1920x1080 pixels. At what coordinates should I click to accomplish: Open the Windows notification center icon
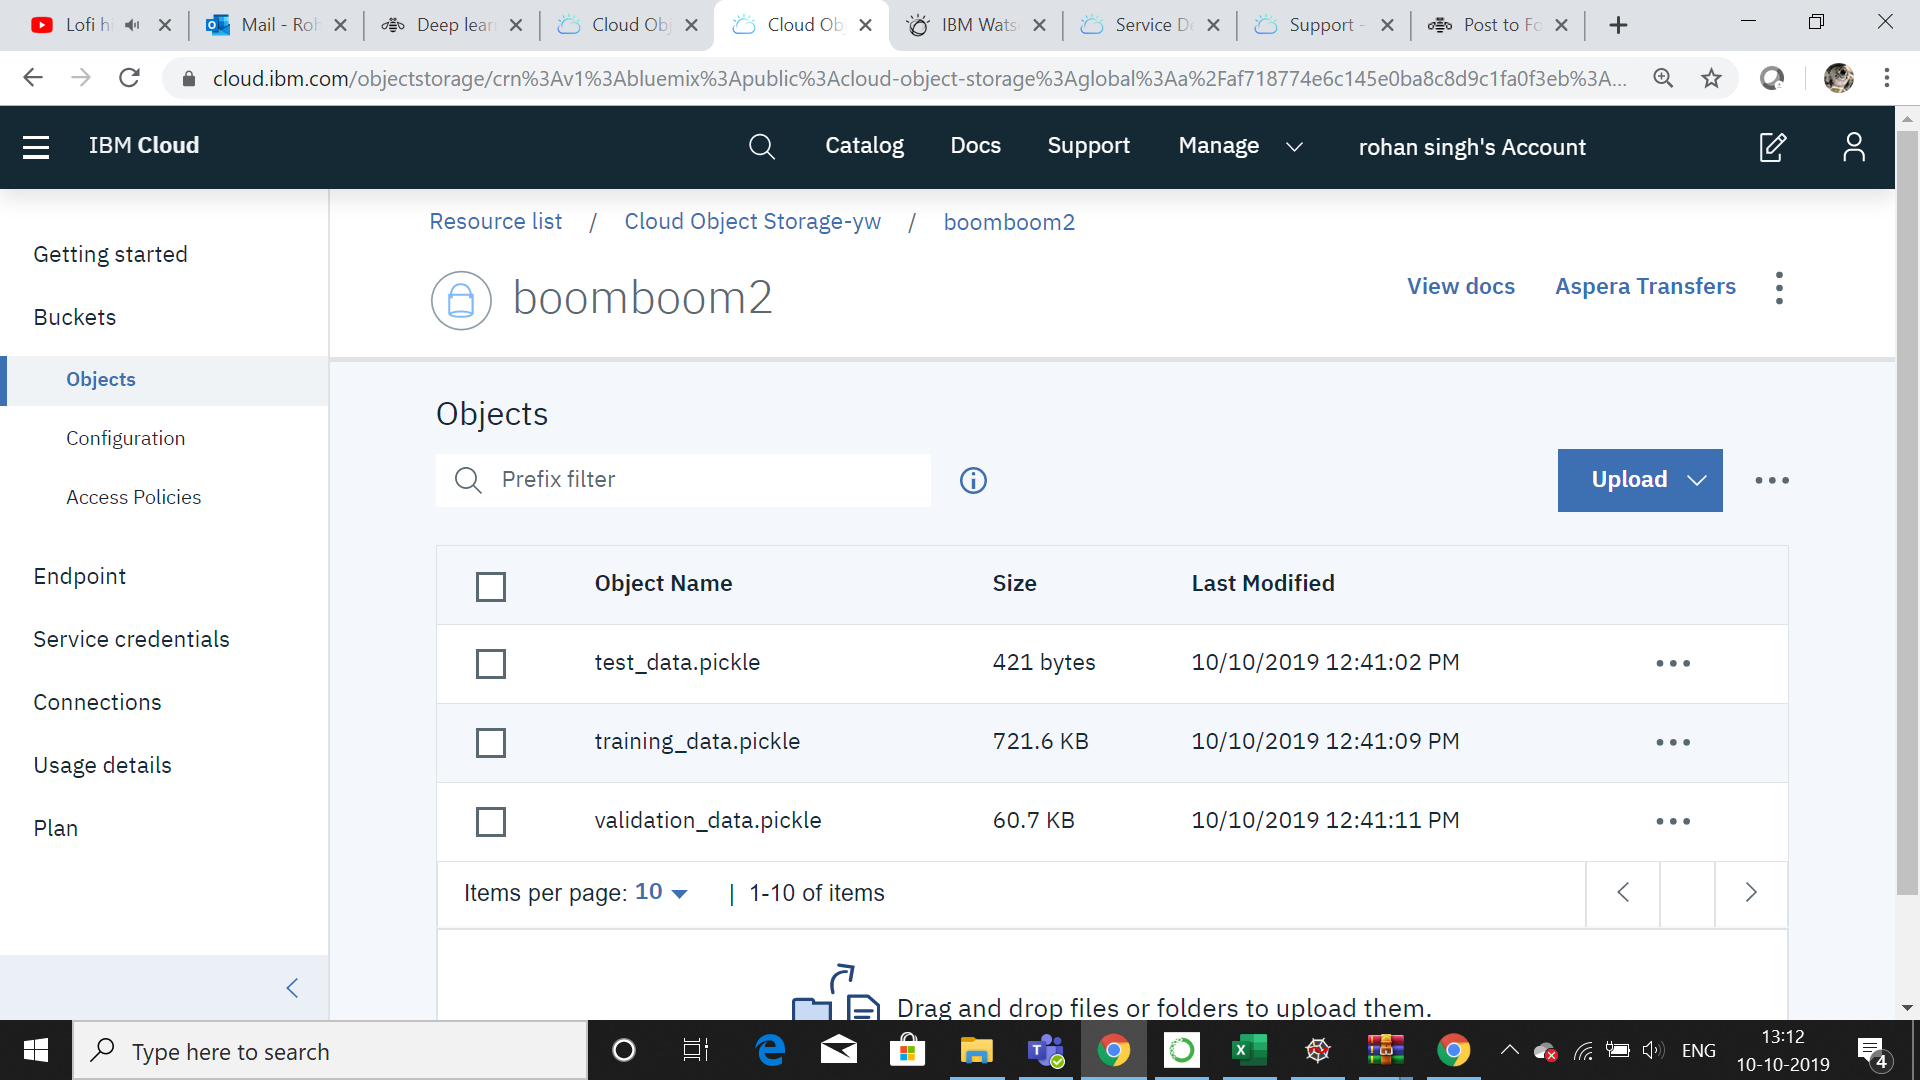tap(1872, 1052)
